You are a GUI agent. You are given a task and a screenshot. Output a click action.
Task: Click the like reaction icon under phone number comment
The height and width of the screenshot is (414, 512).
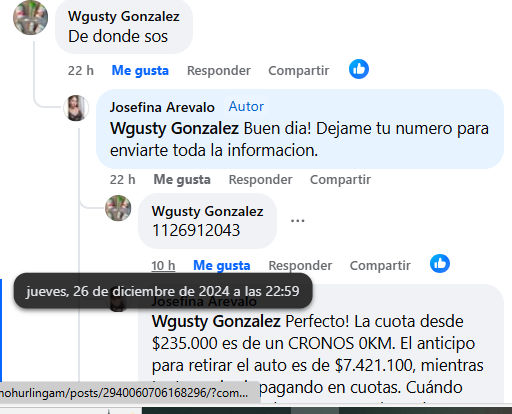point(440,264)
